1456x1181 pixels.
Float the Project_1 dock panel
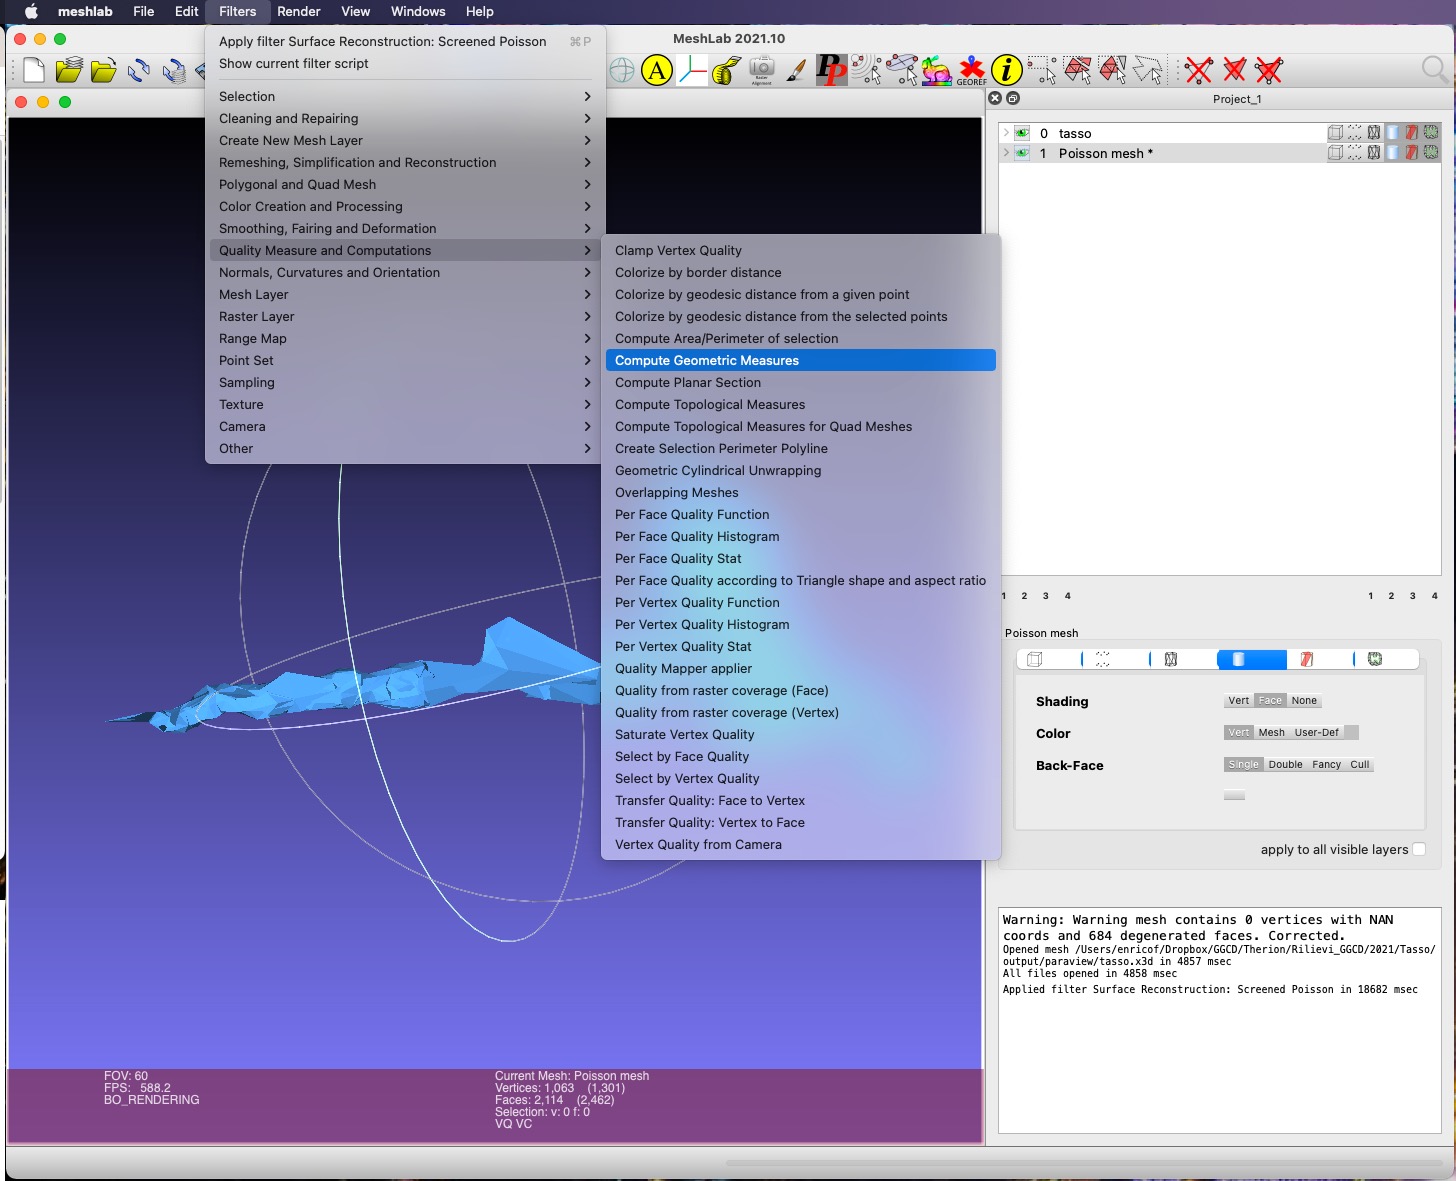click(x=1013, y=98)
